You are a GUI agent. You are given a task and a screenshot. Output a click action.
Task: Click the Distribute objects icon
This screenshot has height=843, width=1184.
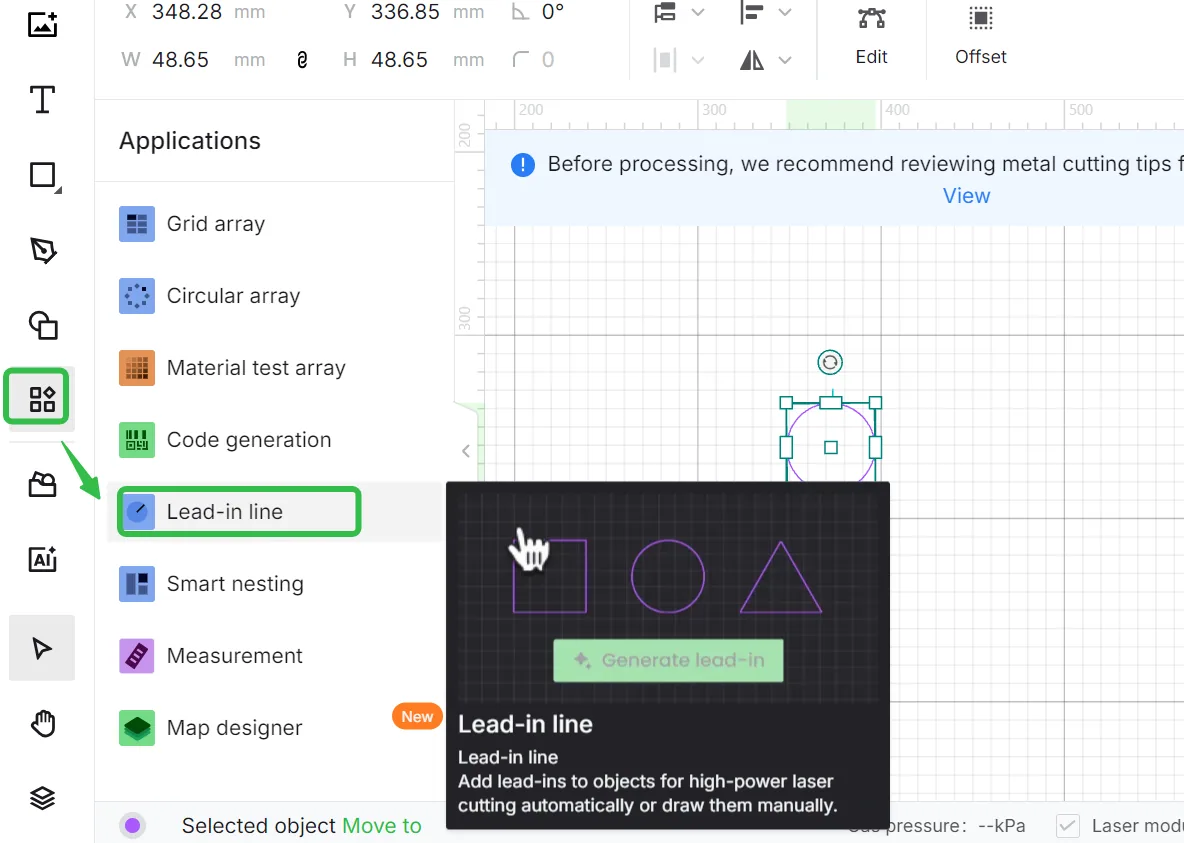[664, 60]
